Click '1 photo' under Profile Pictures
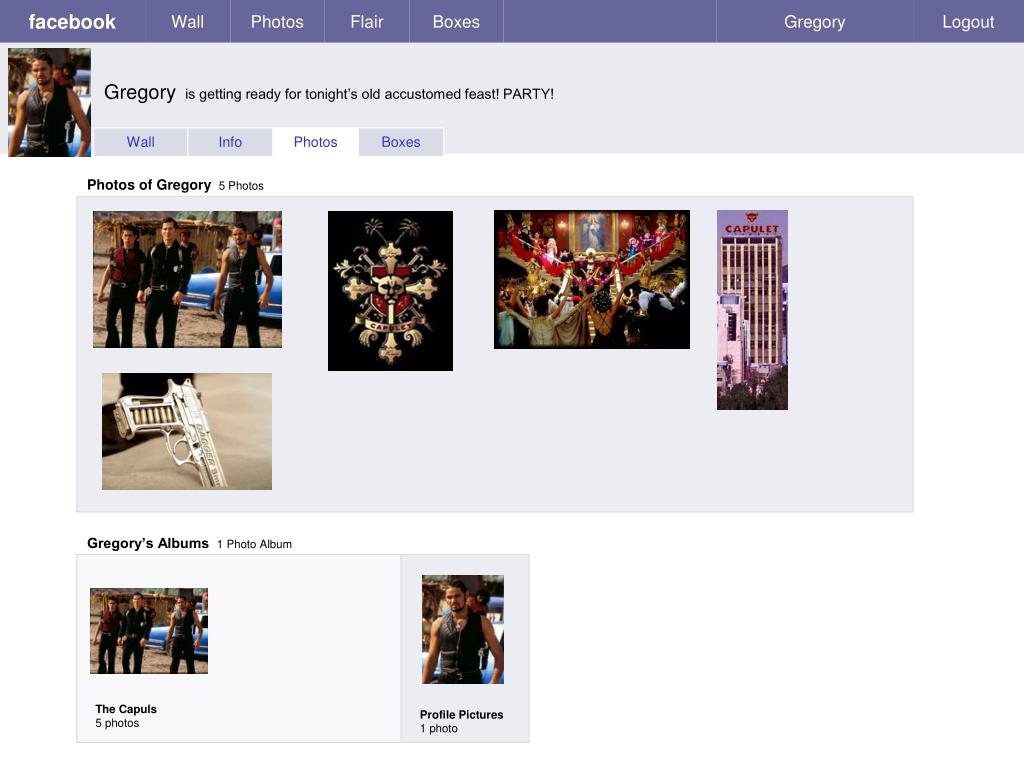The width and height of the screenshot is (1024, 768). 439,728
